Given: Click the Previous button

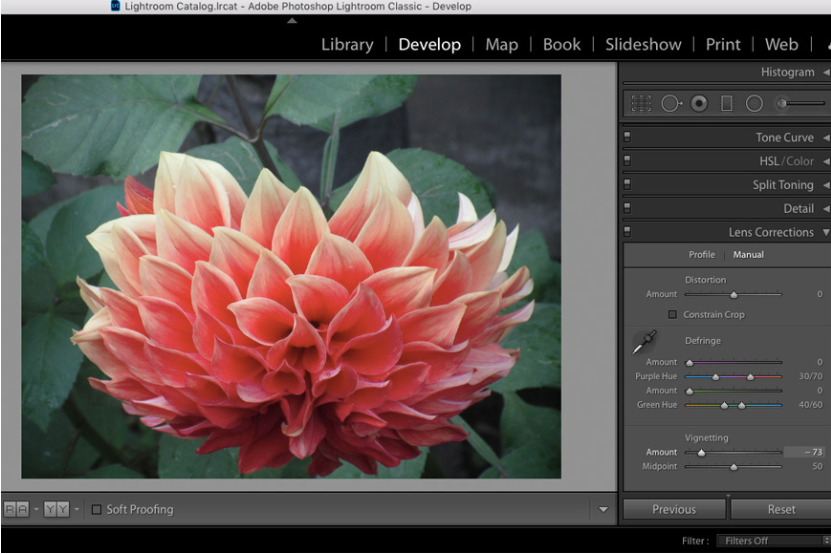Looking at the screenshot, I should tap(674, 509).
